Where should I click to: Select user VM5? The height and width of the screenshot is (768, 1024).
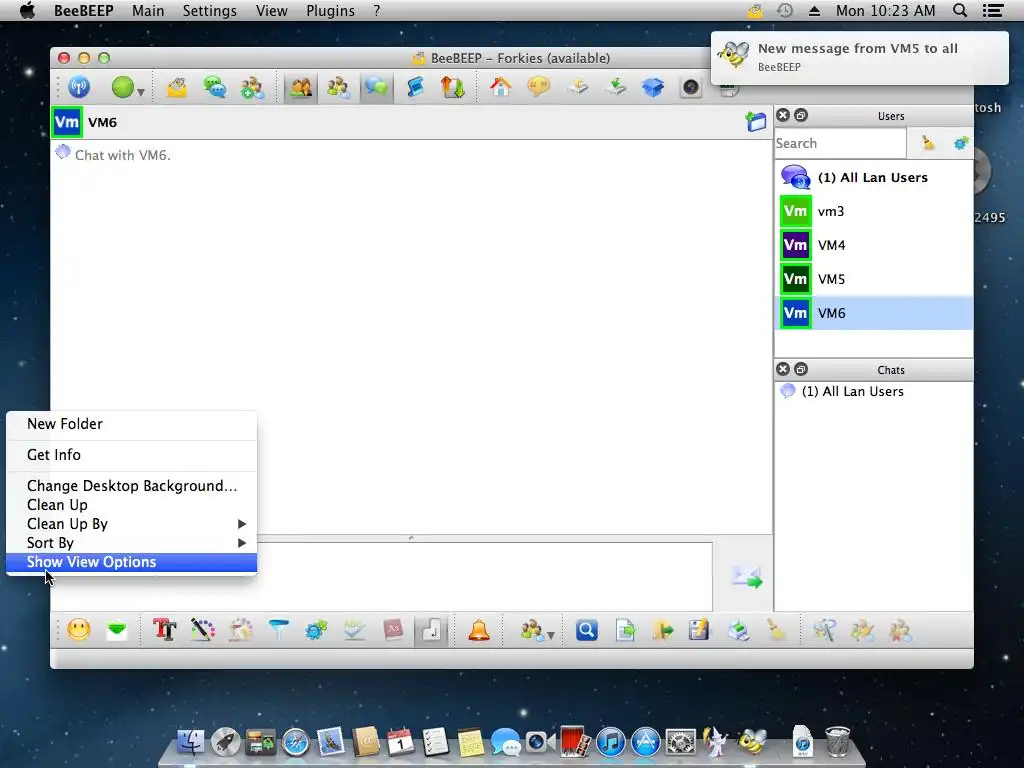[874, 279]
